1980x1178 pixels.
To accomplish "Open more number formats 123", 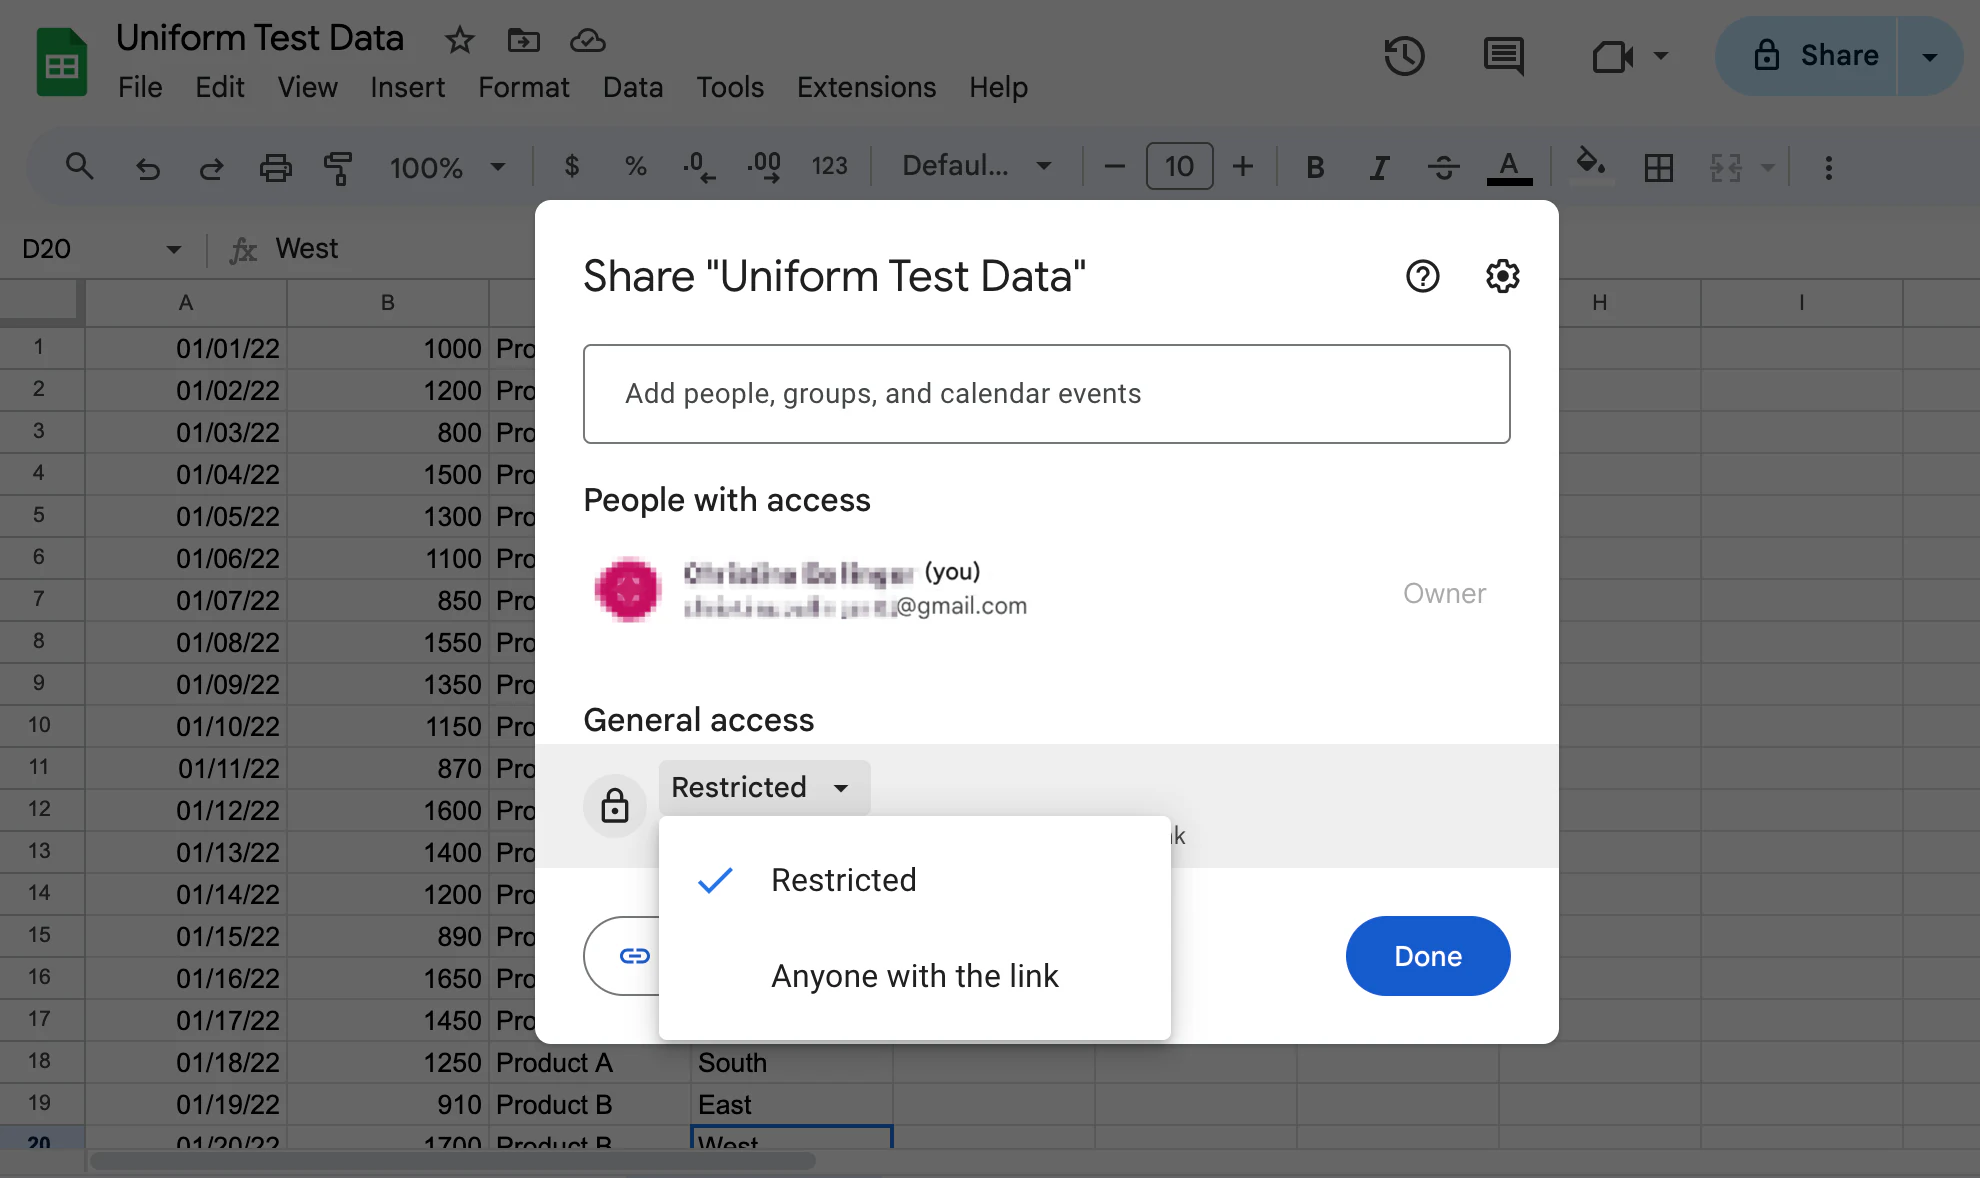I will [x=829, y=166].
